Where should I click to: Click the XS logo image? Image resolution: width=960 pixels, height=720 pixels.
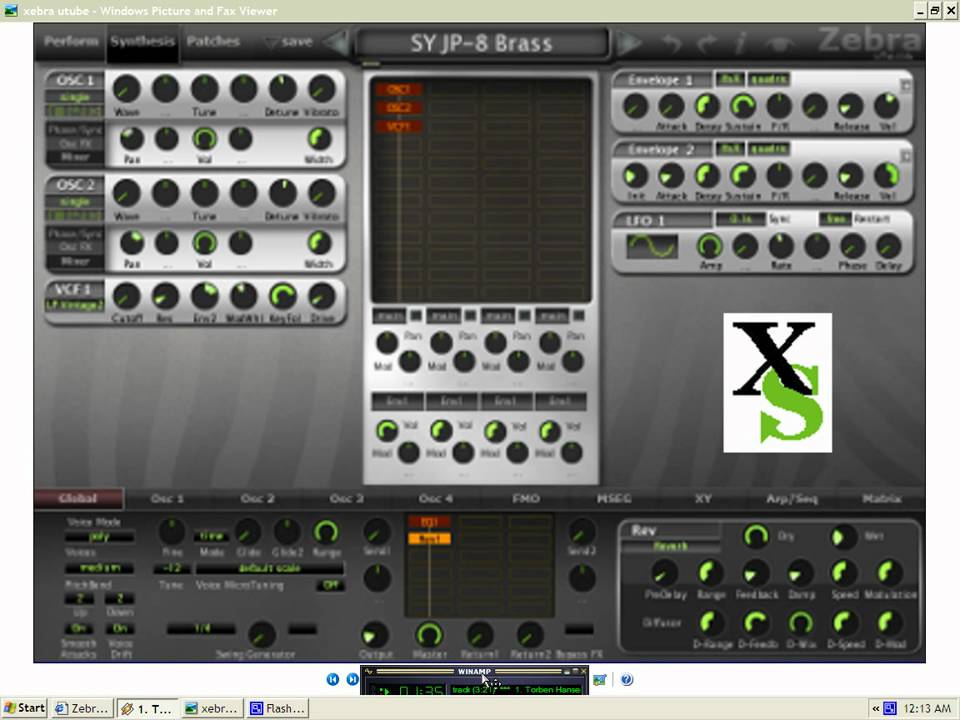[778, 383]
